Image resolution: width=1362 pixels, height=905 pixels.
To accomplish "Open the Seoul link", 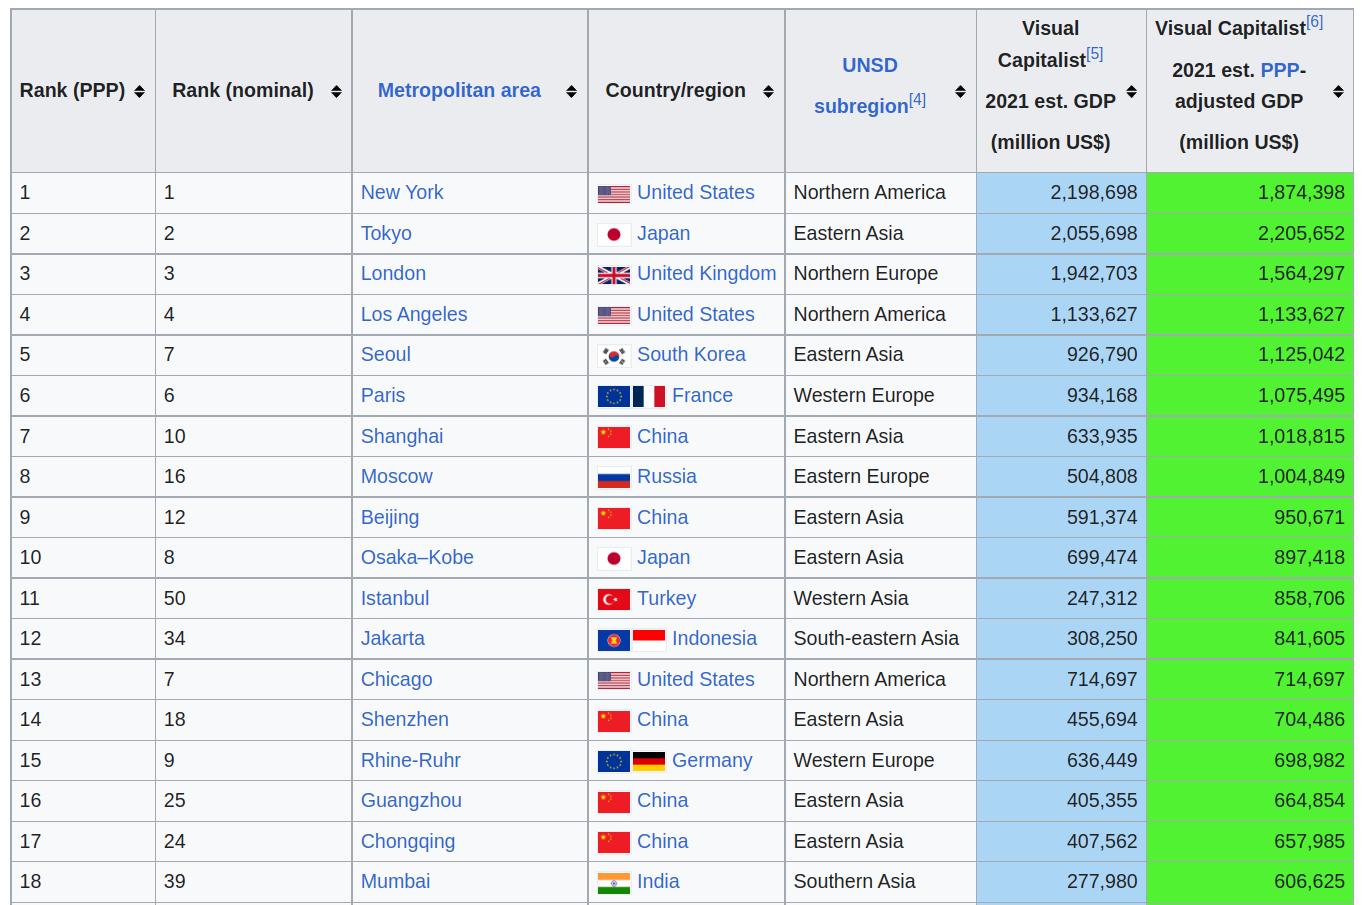I will (x=386, y=354).
